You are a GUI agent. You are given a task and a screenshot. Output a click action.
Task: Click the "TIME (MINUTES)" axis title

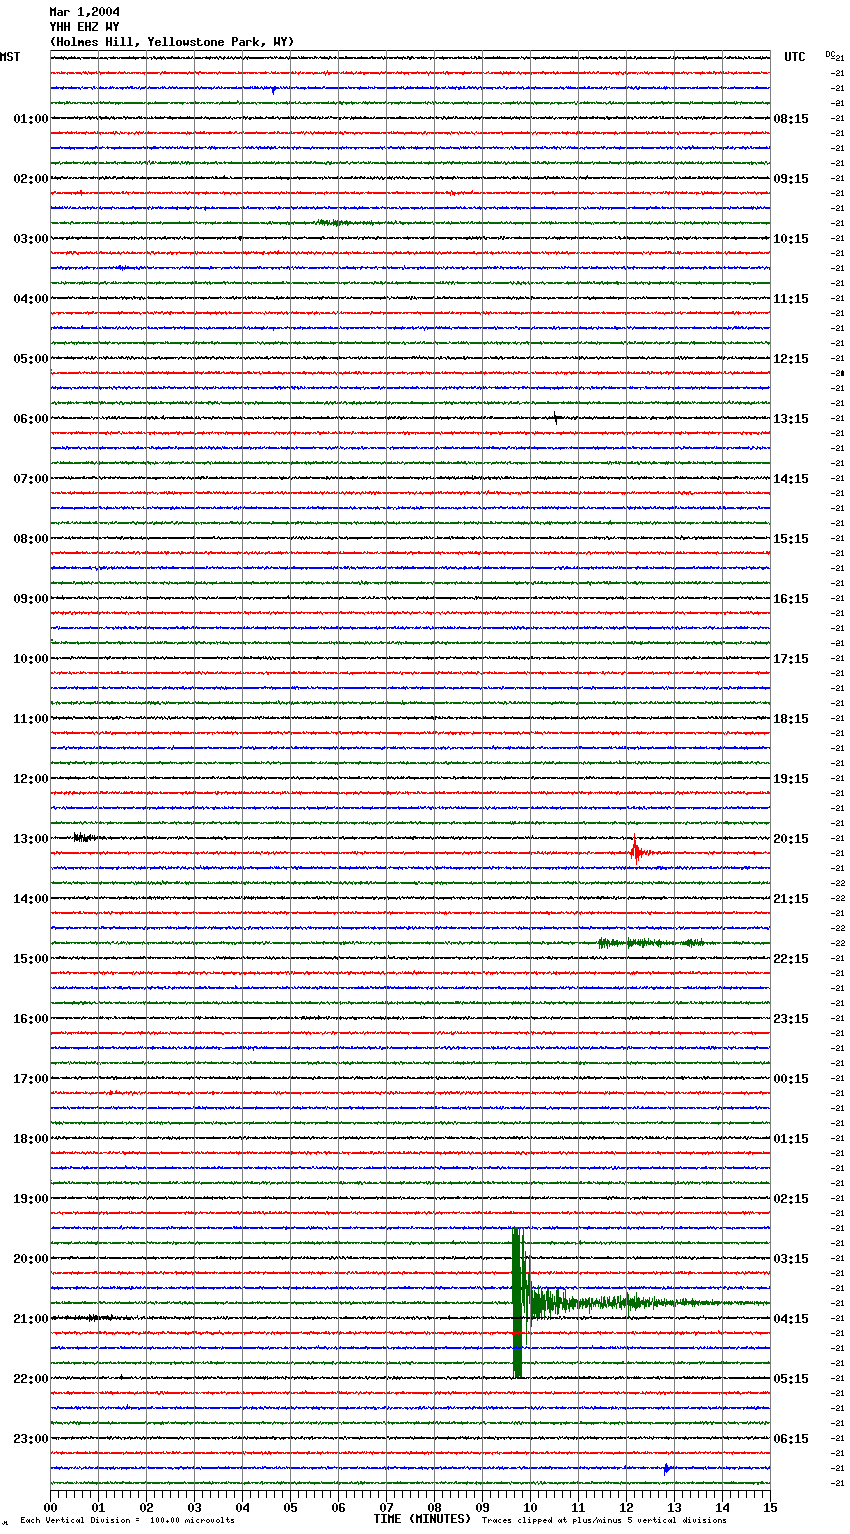coord(422,1519)
